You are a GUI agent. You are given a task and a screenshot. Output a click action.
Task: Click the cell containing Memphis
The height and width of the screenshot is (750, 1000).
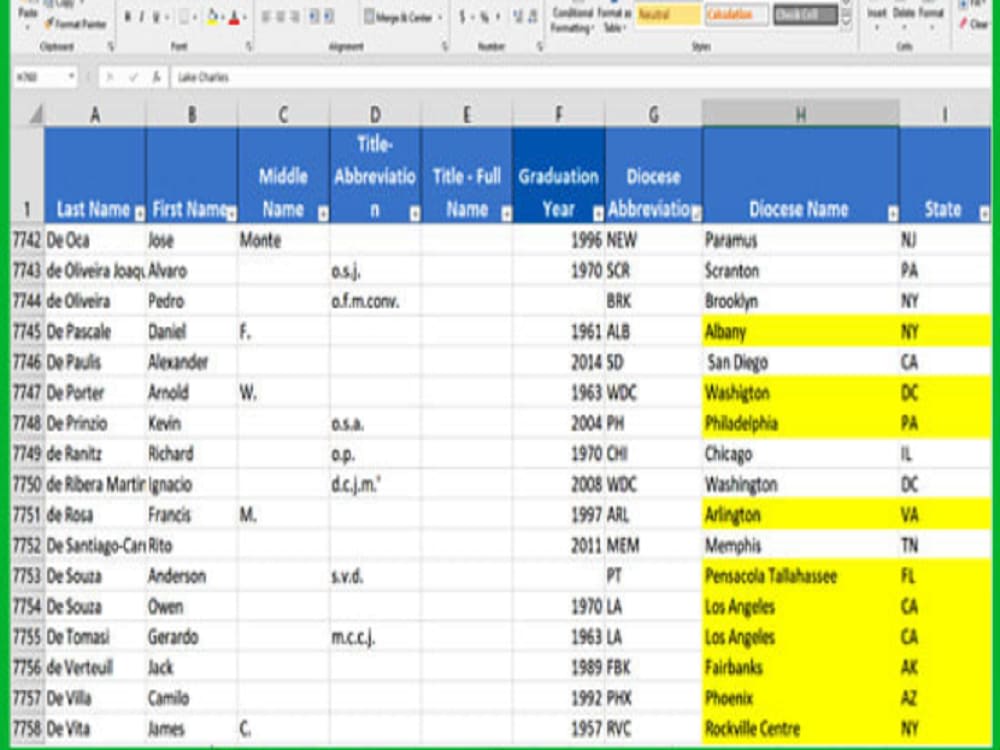(800, 546)
